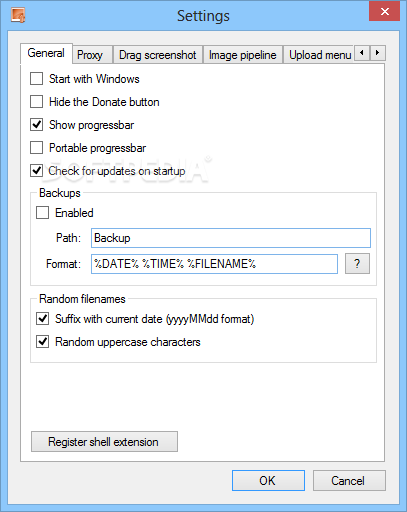Untick Suffix with current date
The width and height of the screenshot is (407, 512).
click(x=42, y=319)
